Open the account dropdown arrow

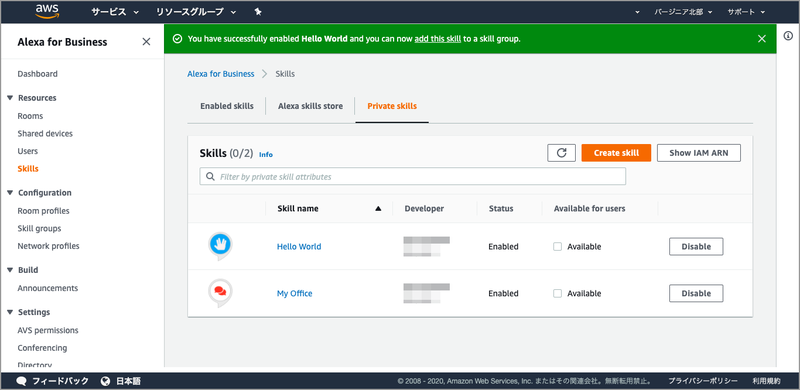(637, 12)
